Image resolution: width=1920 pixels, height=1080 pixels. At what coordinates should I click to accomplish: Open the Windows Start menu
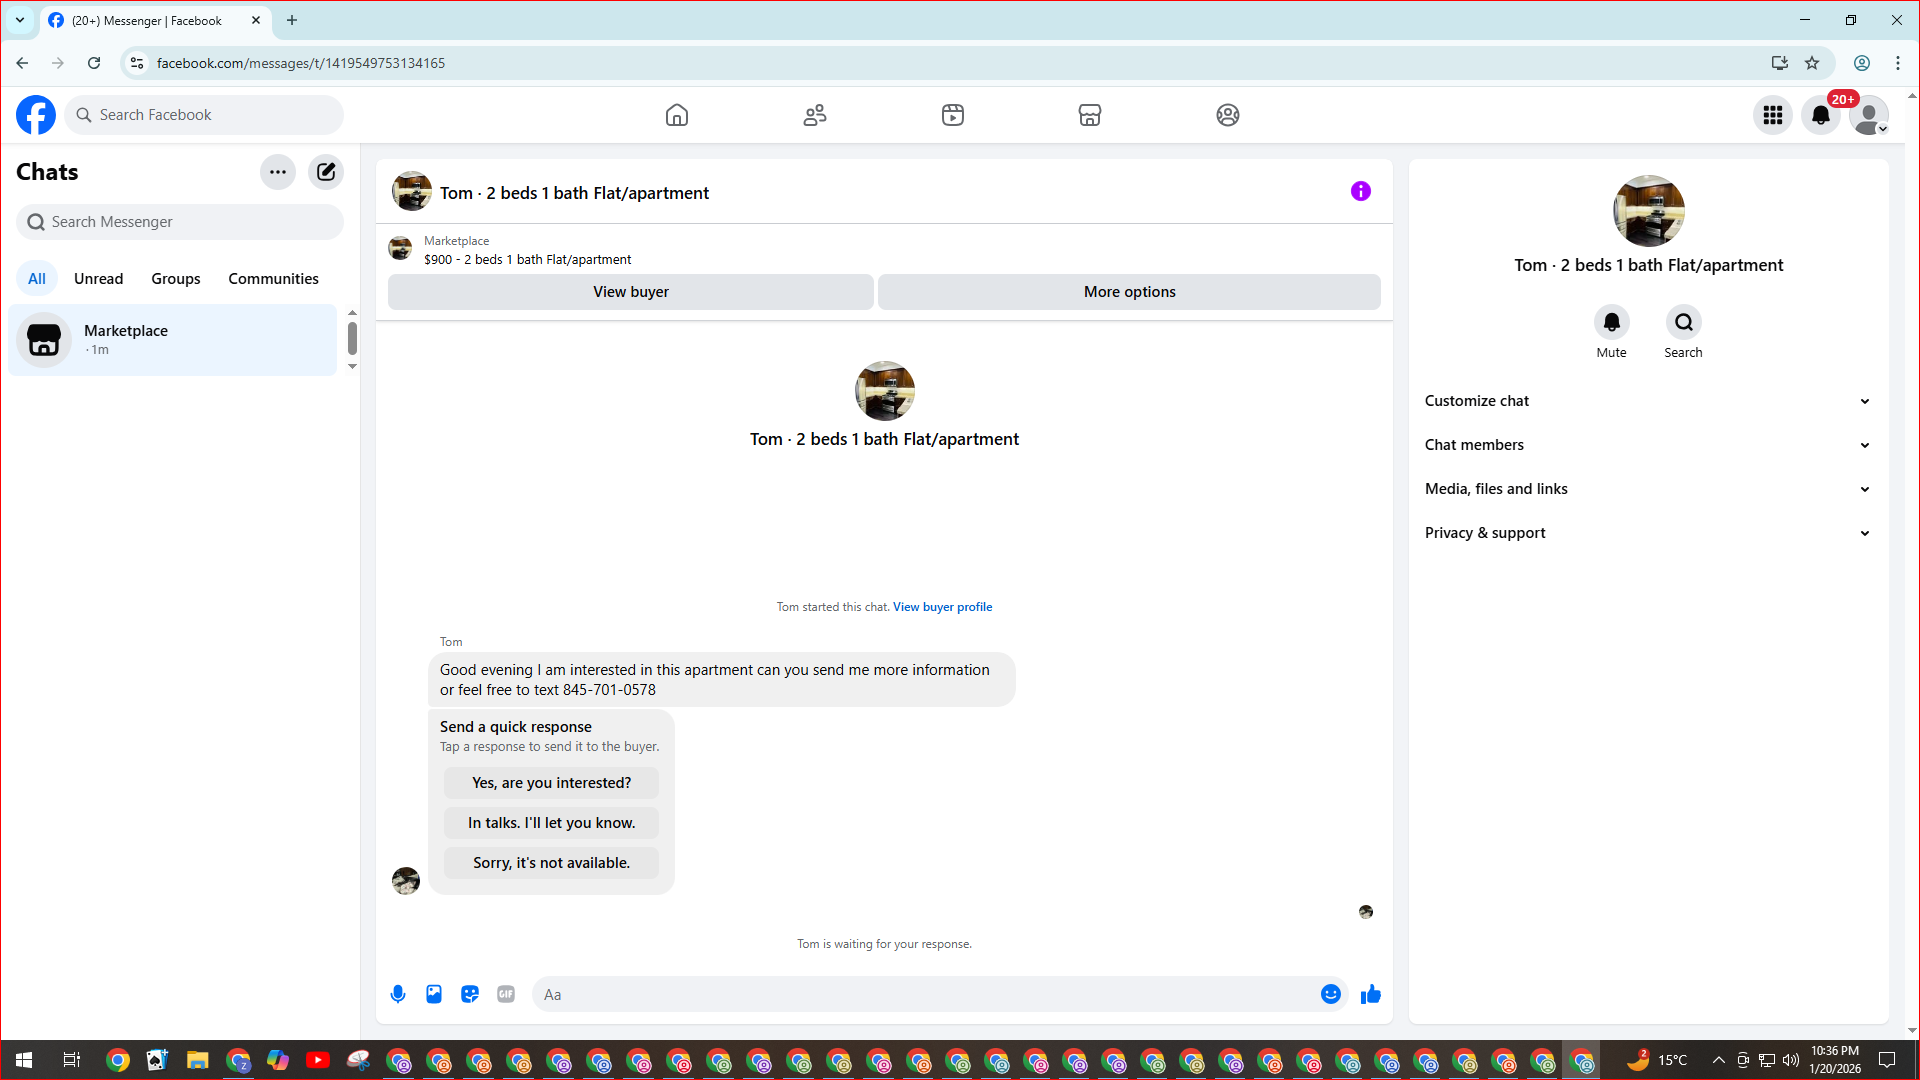pos(24,1060)
